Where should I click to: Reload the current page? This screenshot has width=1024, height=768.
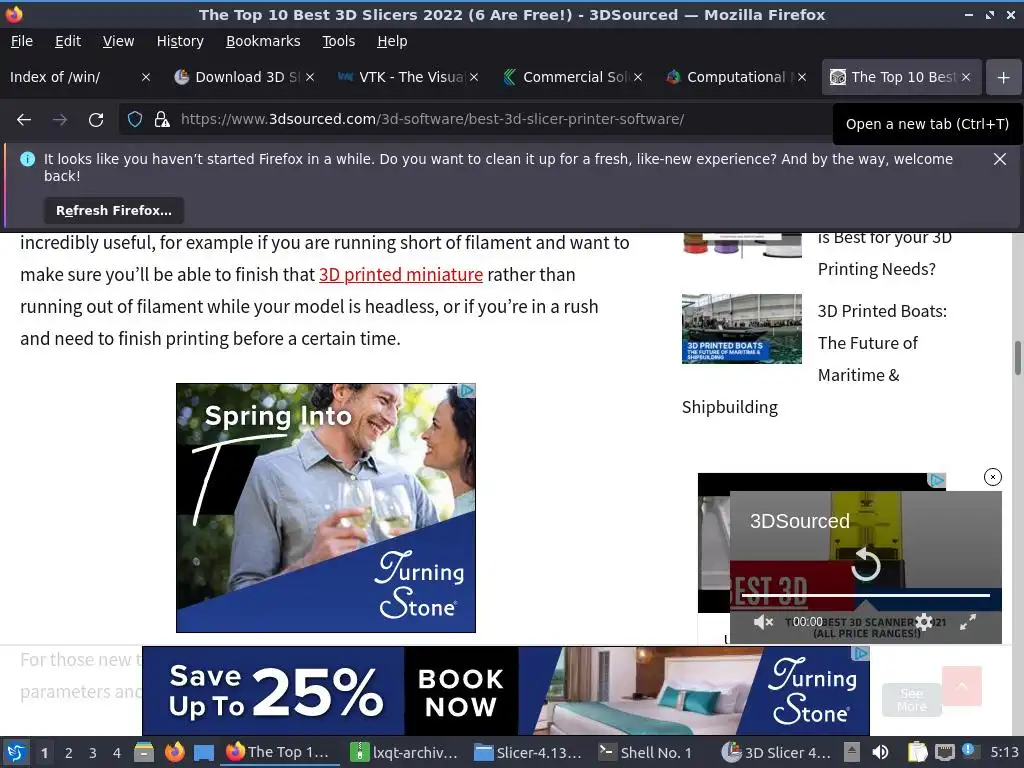pyautogui.click(x=96, y=120)
